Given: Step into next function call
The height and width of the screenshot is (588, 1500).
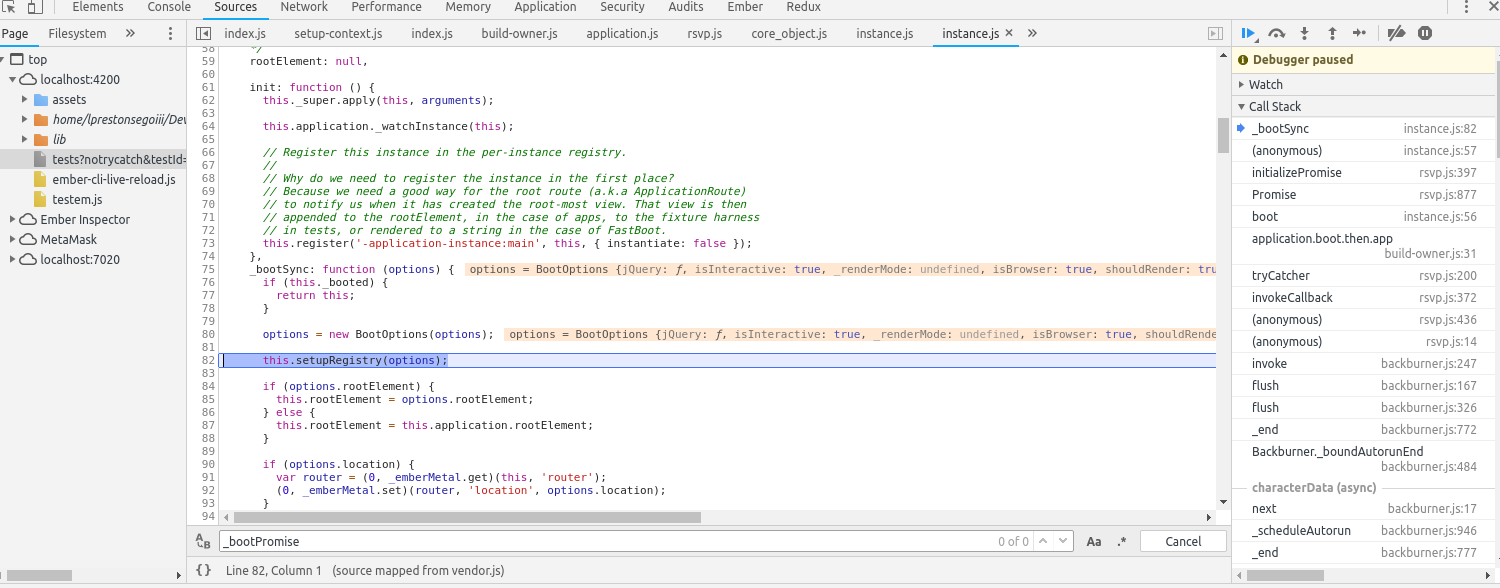Looking at the screenshot, I should click(1305, 33).
